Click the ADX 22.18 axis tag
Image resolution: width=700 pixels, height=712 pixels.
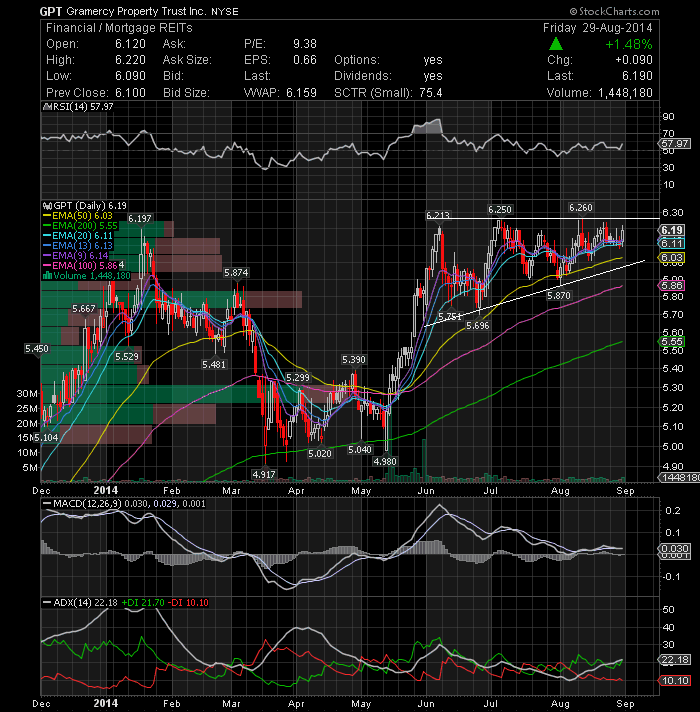coord(675,660)
